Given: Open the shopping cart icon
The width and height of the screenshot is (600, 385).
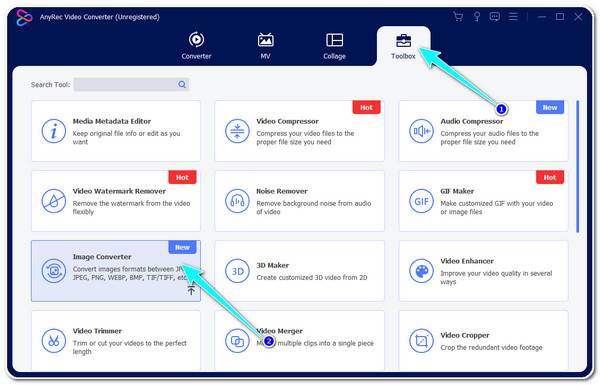Looking at the screenshot, I should [458, 16].
